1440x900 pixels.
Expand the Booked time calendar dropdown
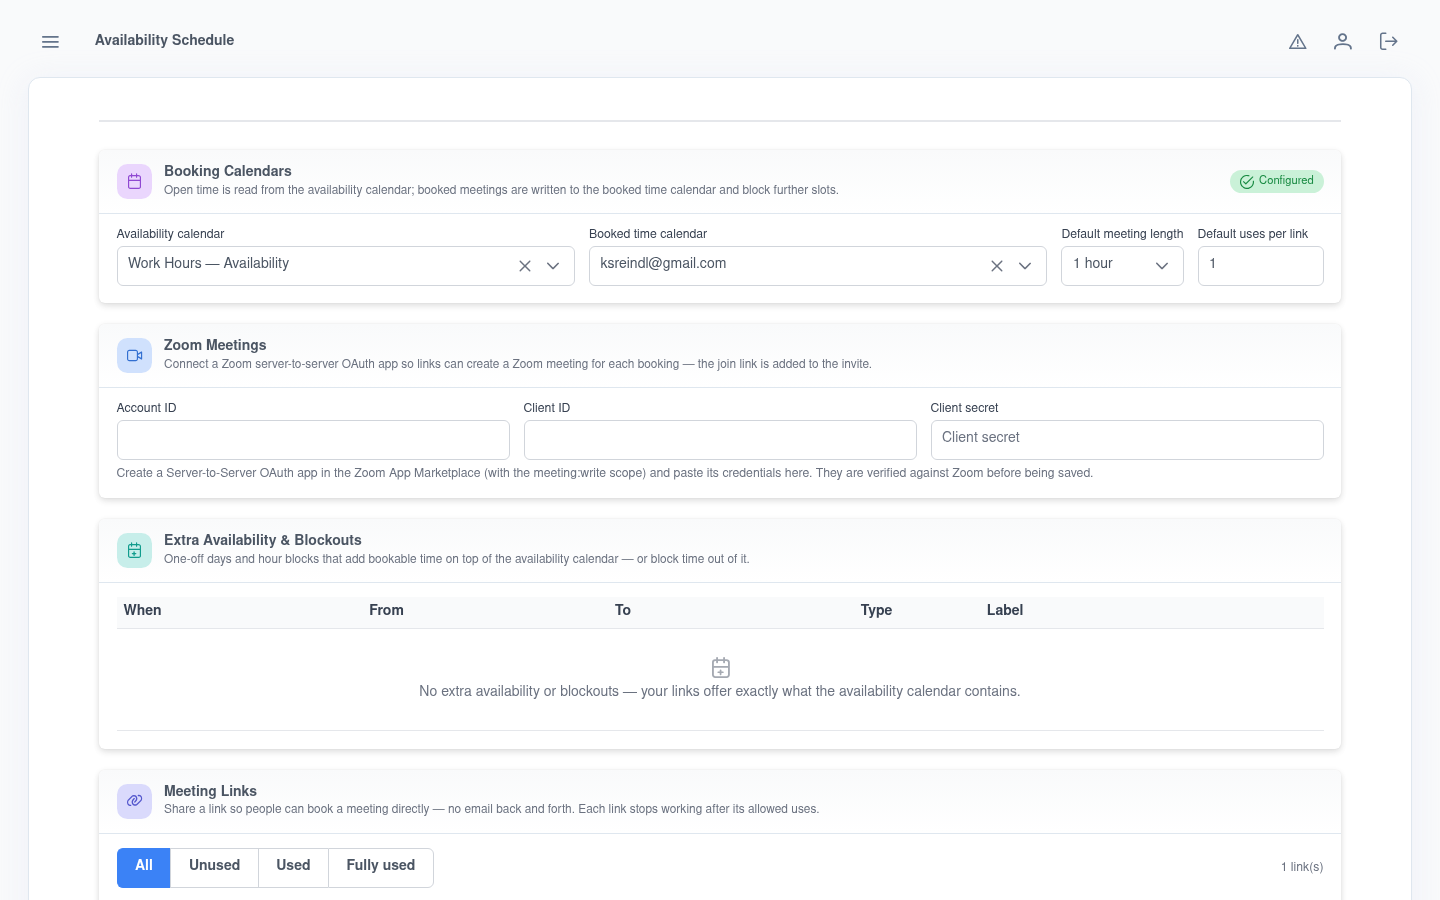[1025, 266]
